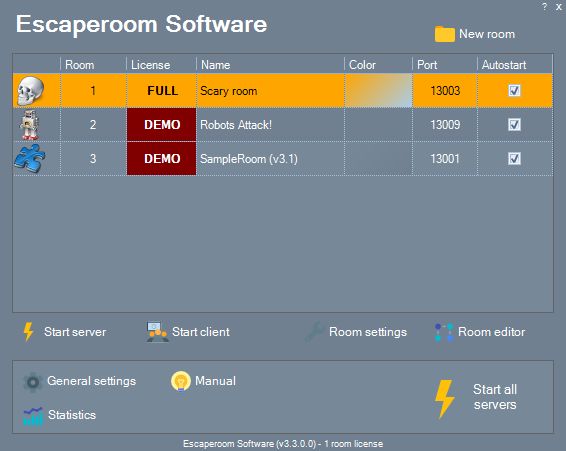Click the New room folder icon

[x=444, y=34]
